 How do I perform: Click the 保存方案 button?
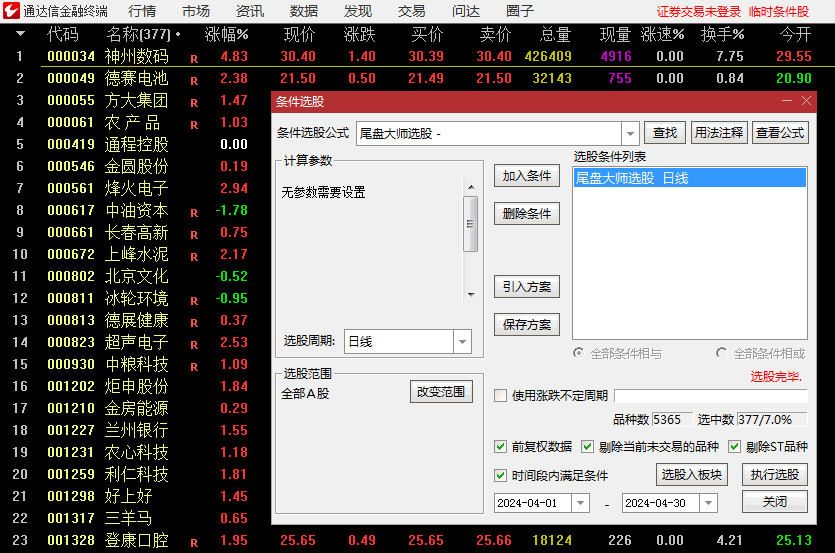tap(527, 324)
